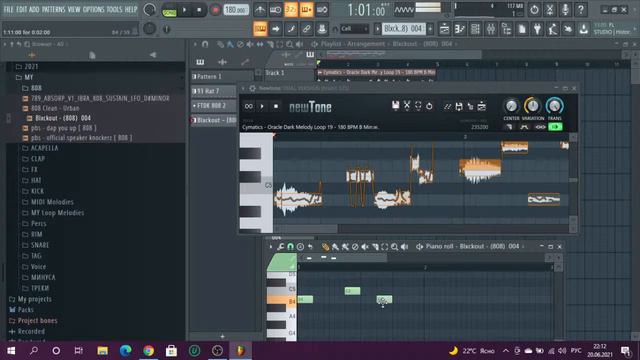Toggle typing keyboard to piano button
Viewport: 640px width, 360px height.
click(260, 29)
